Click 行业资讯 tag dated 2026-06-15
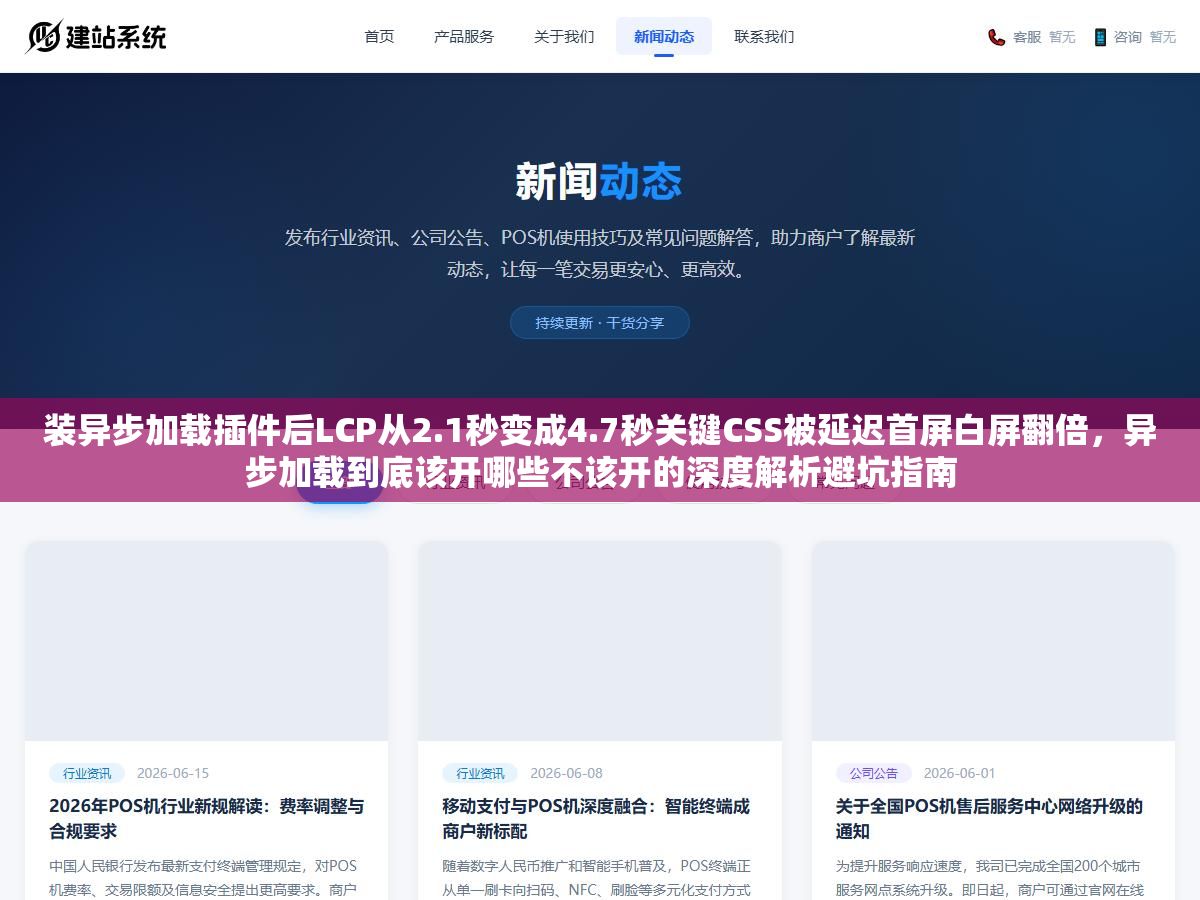The height and width of the screenshot is (900, 1200). (x=87, y=773)
